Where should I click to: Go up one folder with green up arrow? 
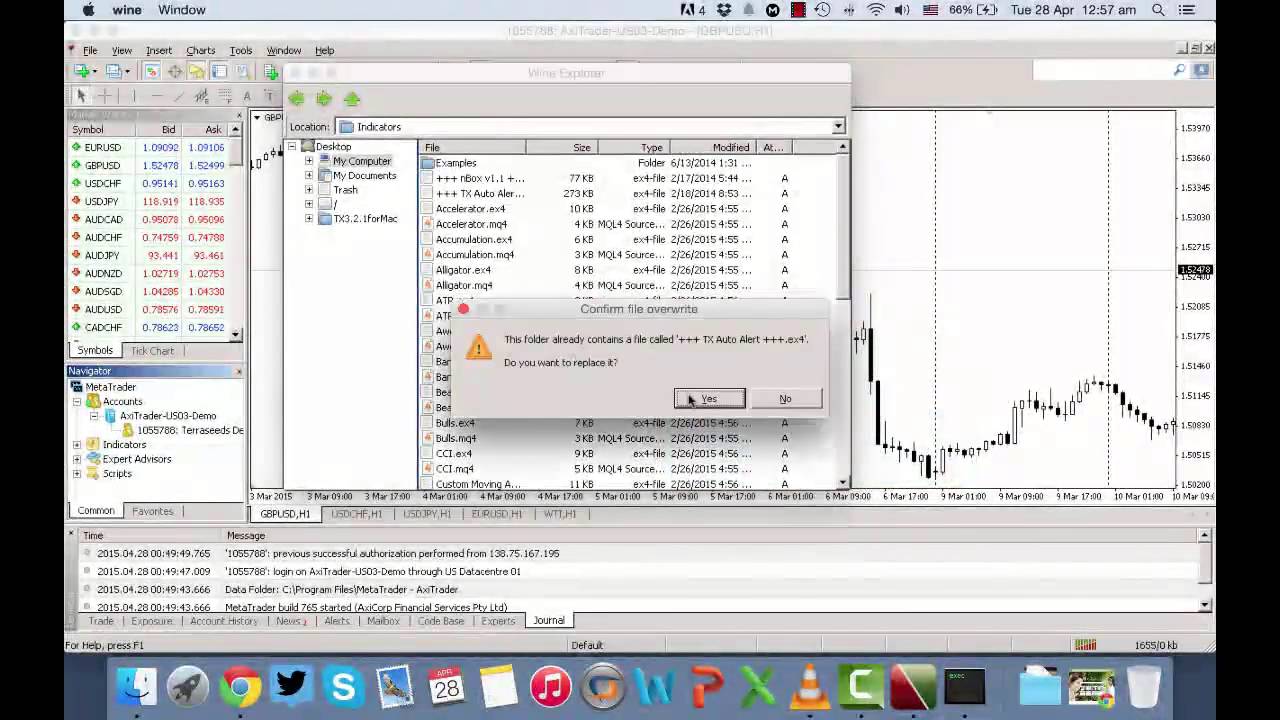[351, 98]
